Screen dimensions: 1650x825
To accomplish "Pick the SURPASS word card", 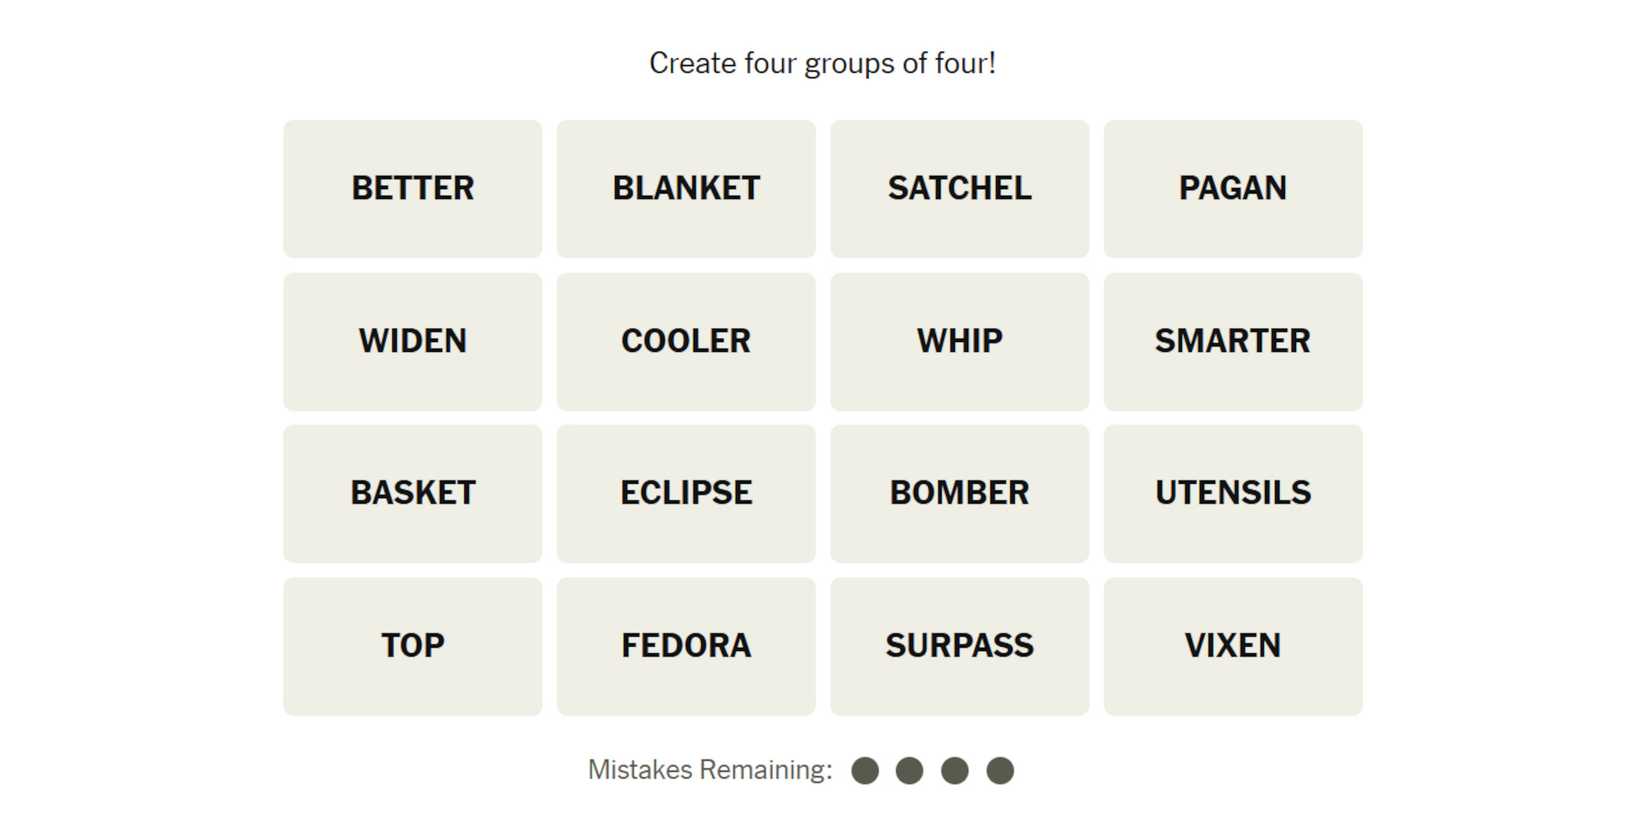I will click(959, 646).
